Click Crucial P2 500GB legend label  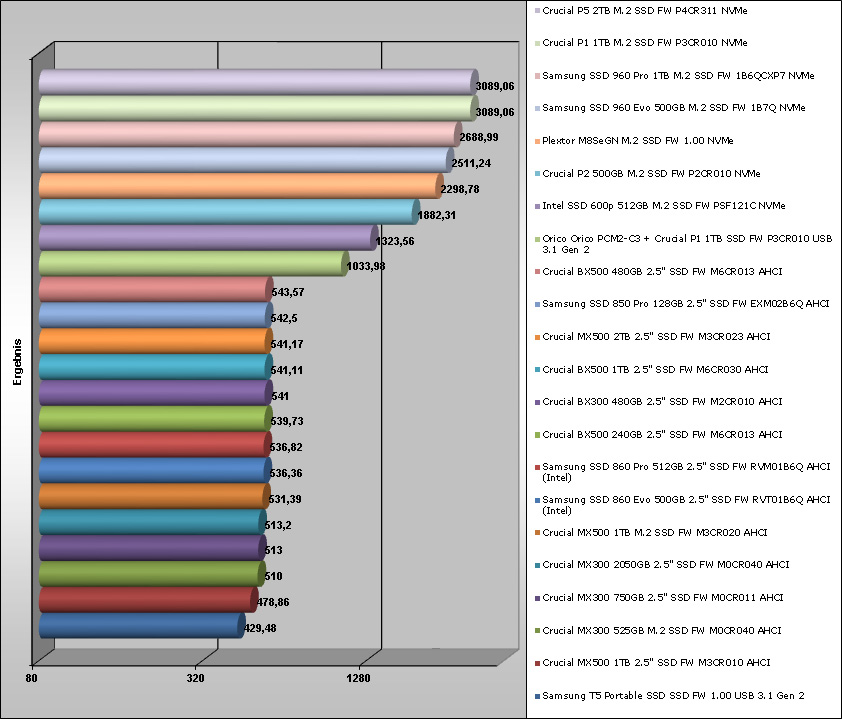pos(651,174)
